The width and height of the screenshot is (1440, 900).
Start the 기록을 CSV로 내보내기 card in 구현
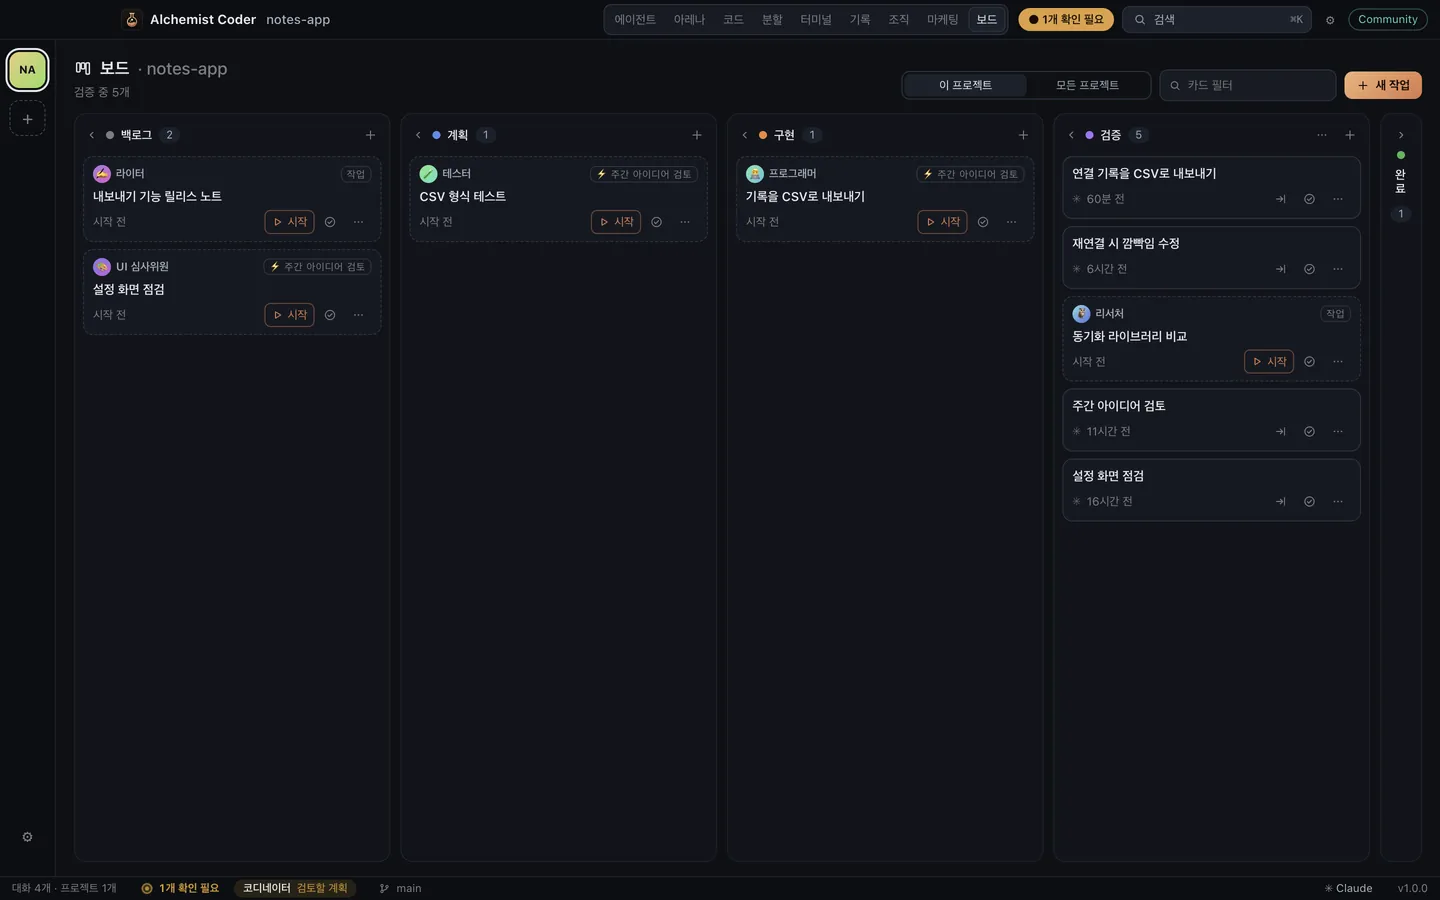tap(942, 222)
